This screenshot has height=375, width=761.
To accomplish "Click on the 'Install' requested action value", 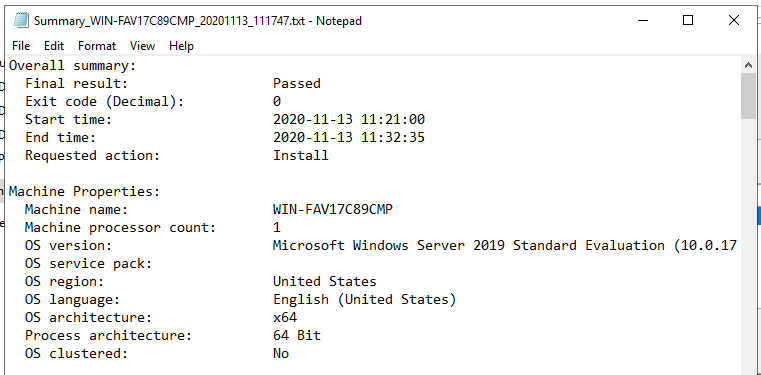I will (x=300, y=156).
